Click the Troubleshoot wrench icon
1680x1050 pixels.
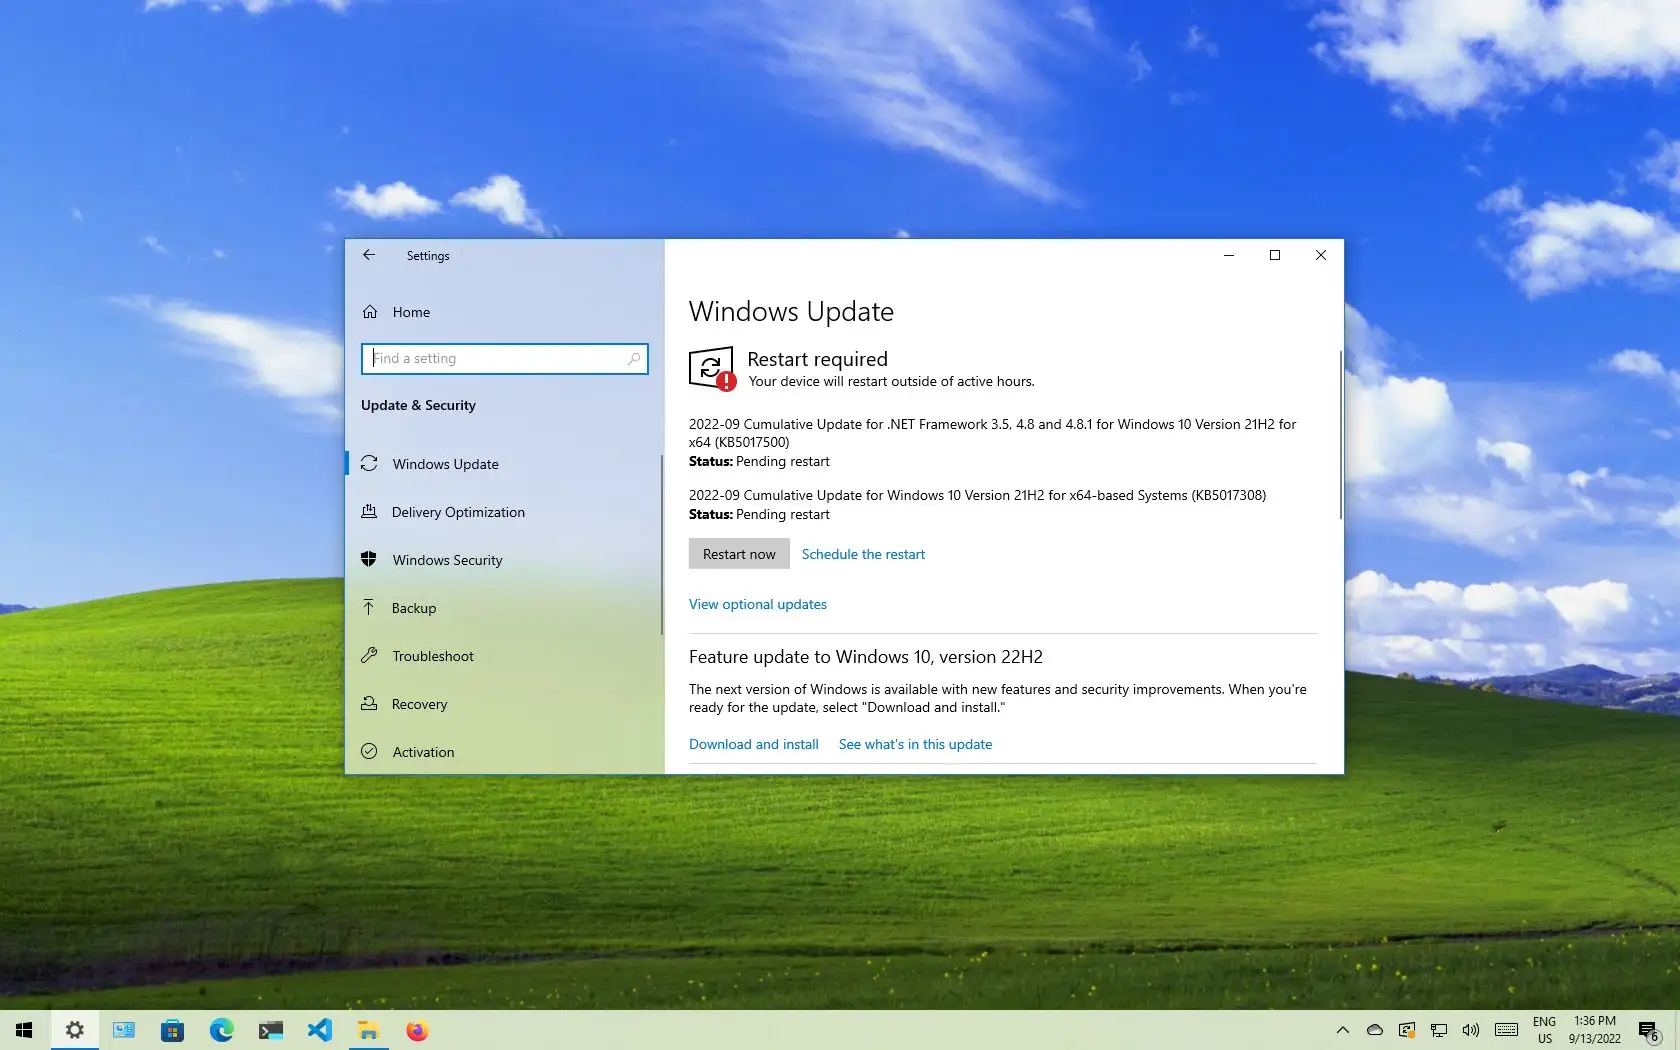pos(369,656)
